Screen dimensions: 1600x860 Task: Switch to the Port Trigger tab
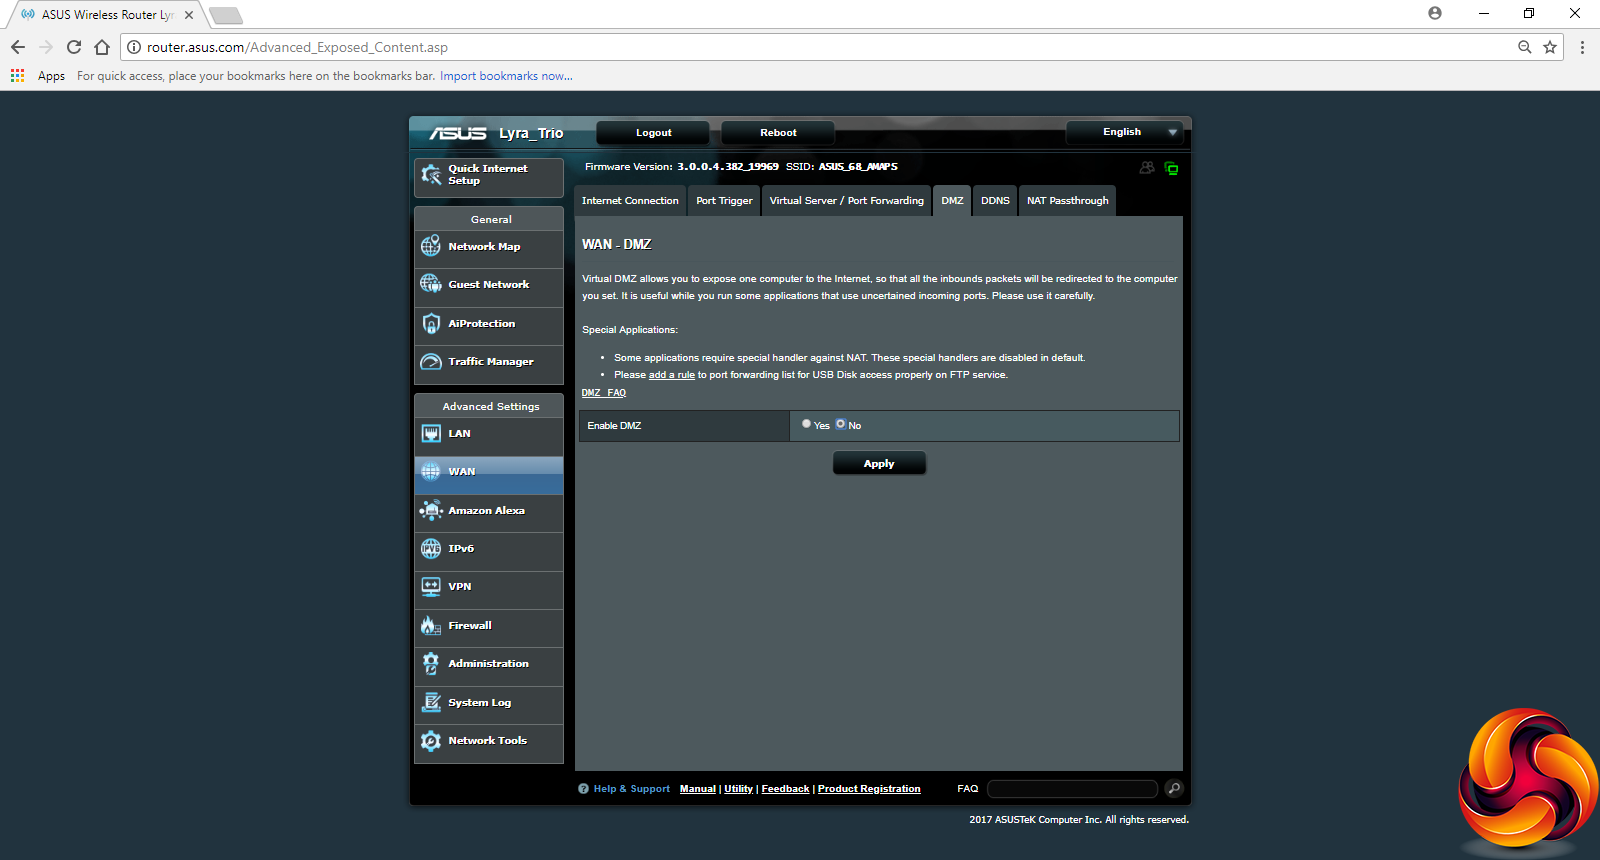pyautogui.click(x=724, y=200)
